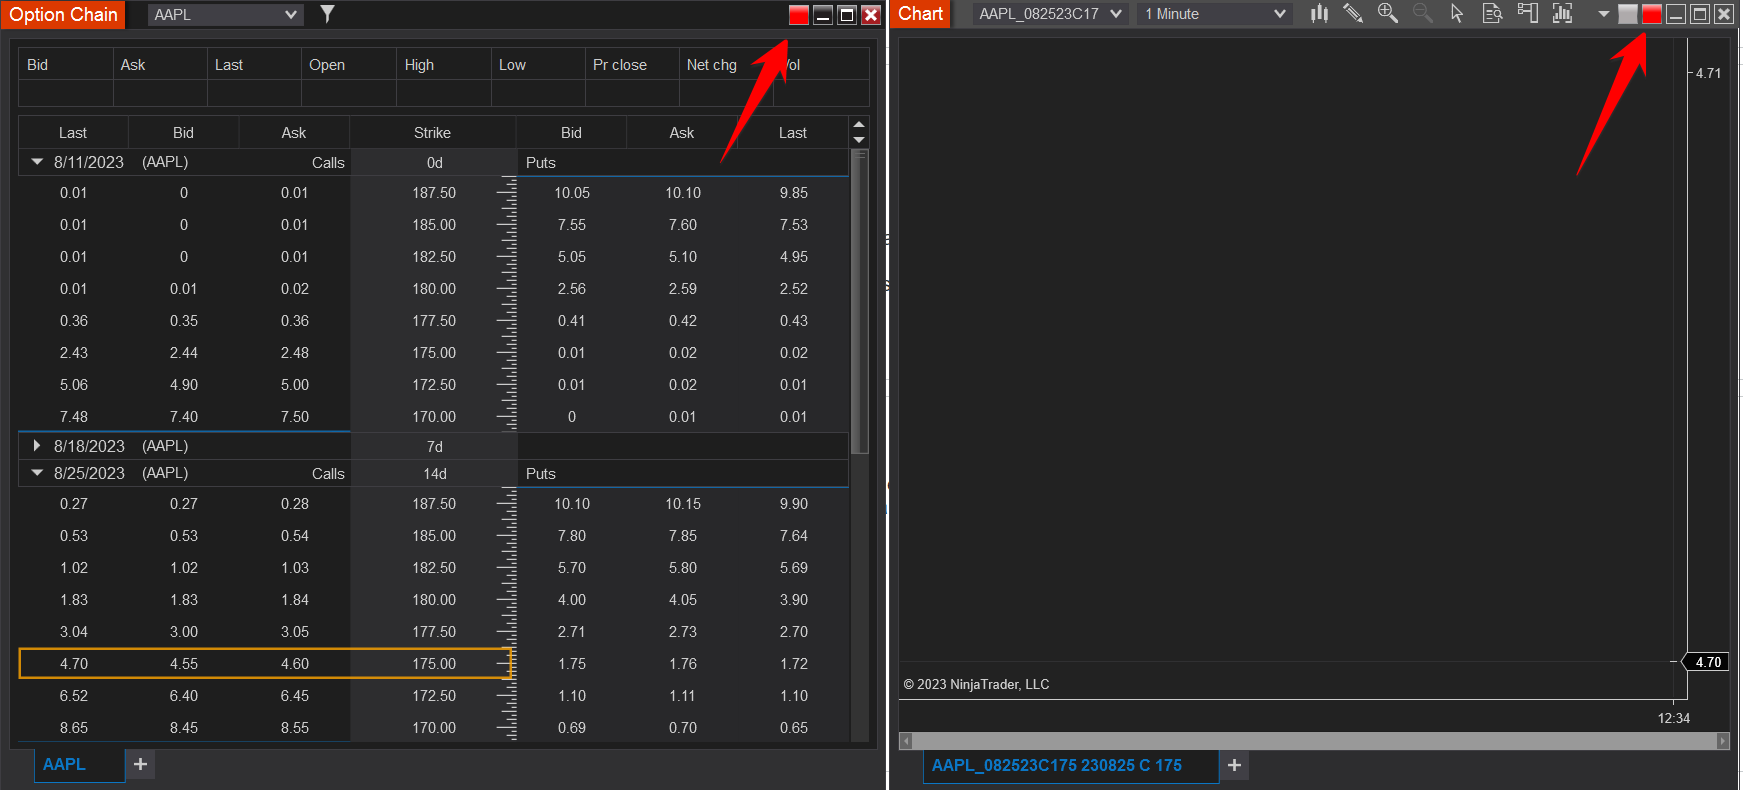
Task: Click the grey link swatch in Chart
Action: tap(1628, 14)
